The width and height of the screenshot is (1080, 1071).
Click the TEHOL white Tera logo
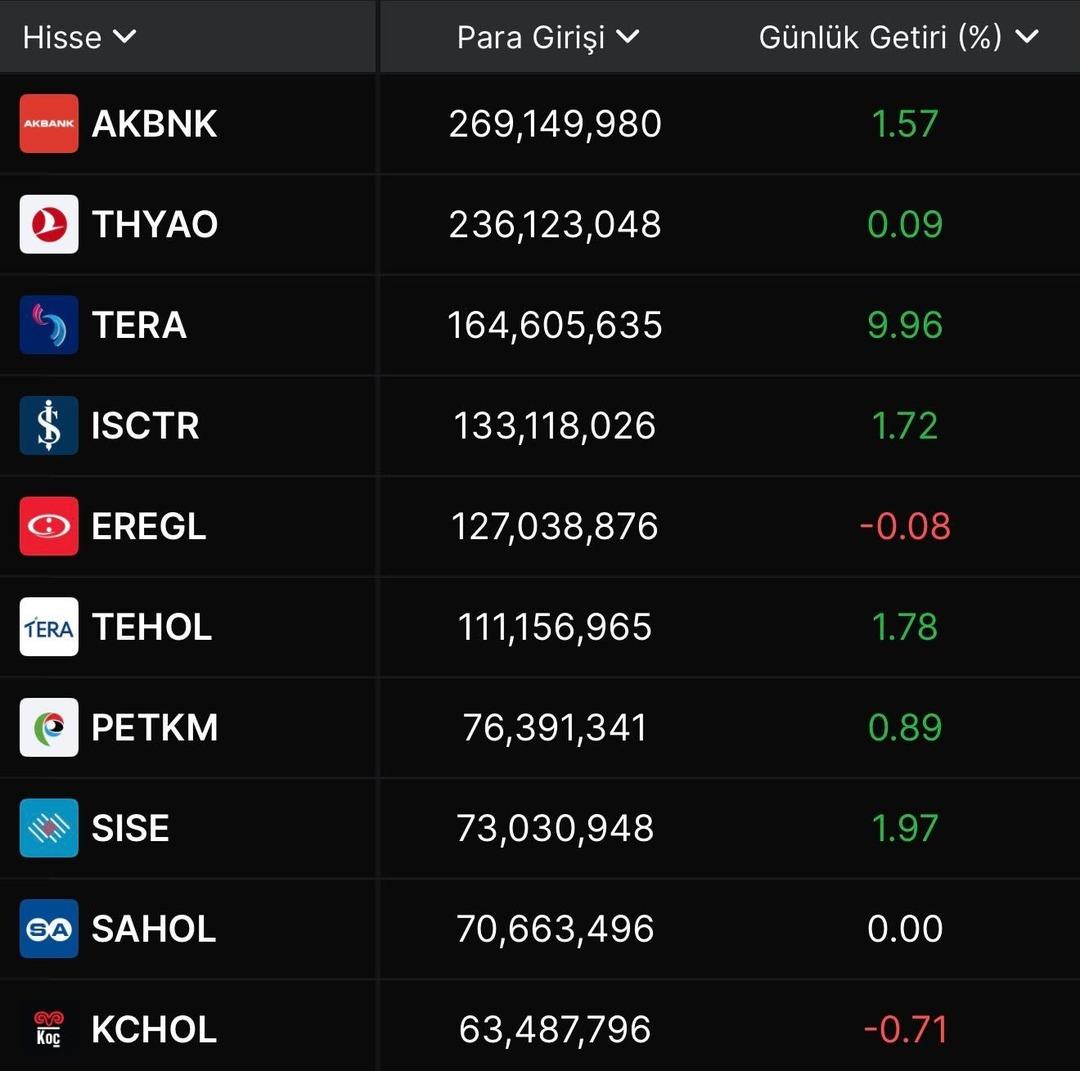tap(49, 627)
